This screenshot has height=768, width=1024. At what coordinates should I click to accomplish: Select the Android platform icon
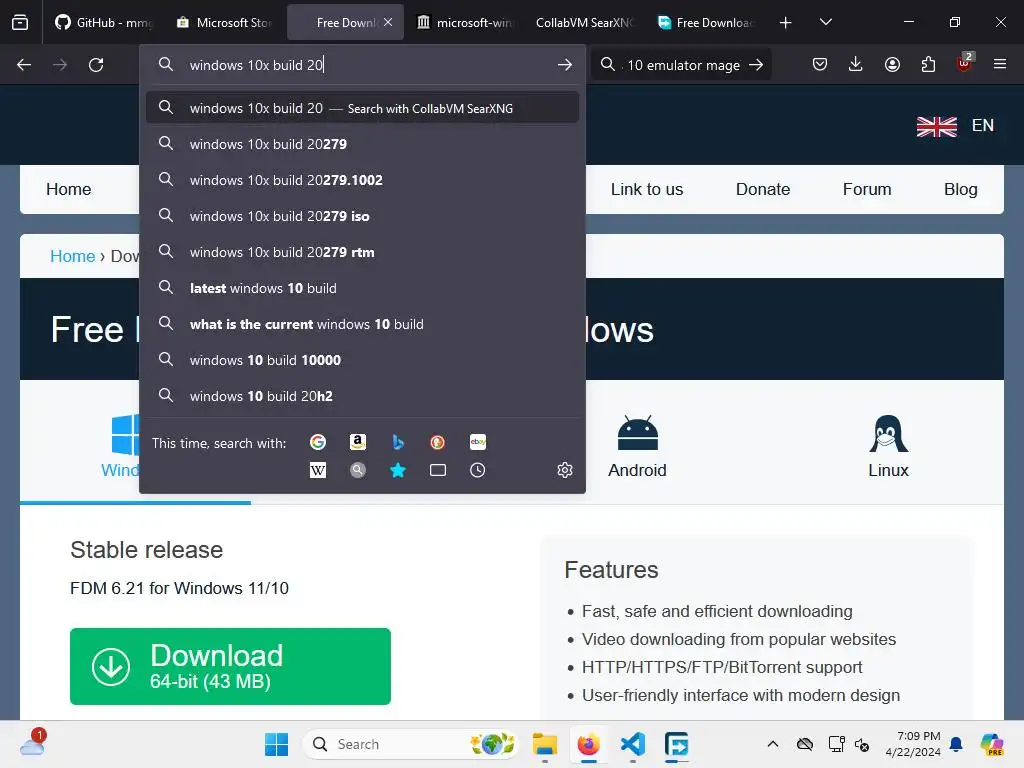point(637,447)
